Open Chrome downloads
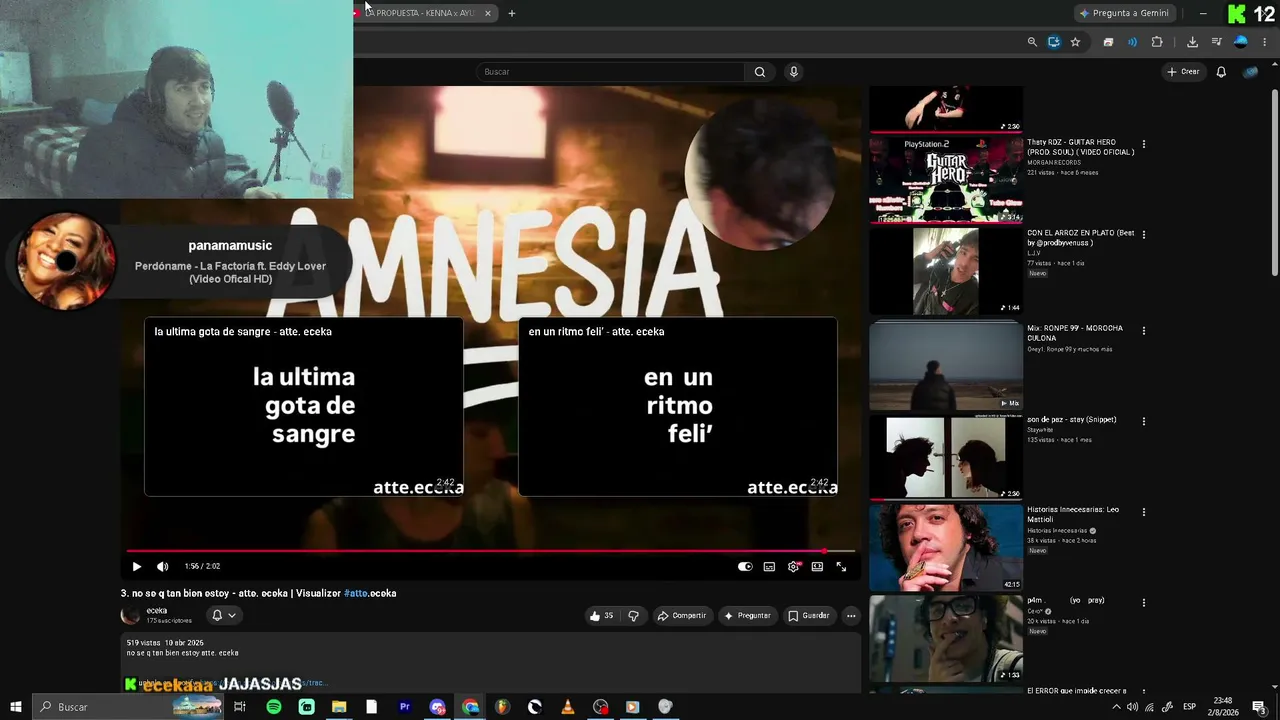The width and height of the screenshot is (1280, 720). tap(1192, 42)
